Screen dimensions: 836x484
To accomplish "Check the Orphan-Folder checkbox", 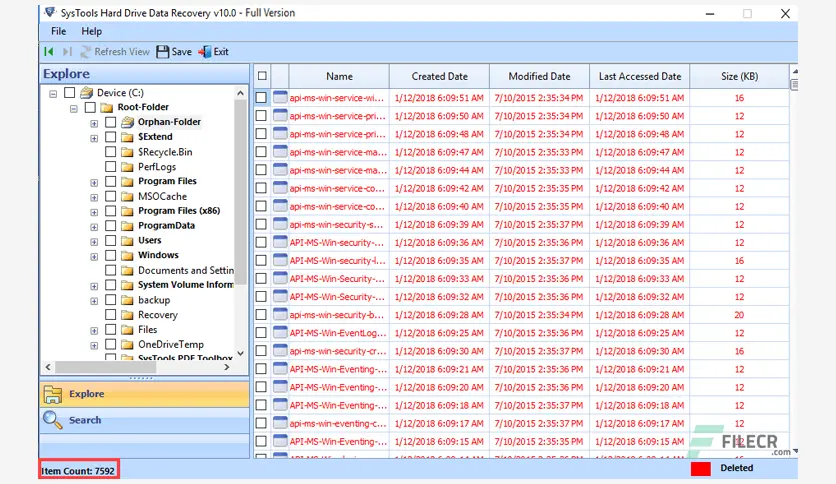I will point(110,122).
